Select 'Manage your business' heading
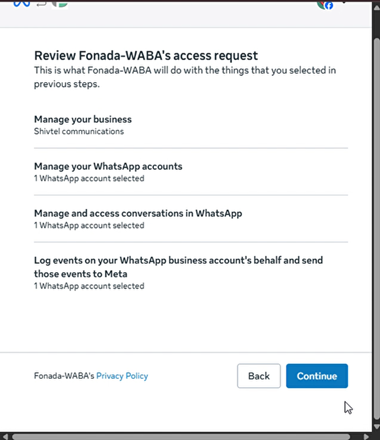This screenshot has width=380, height=440. 83,119
